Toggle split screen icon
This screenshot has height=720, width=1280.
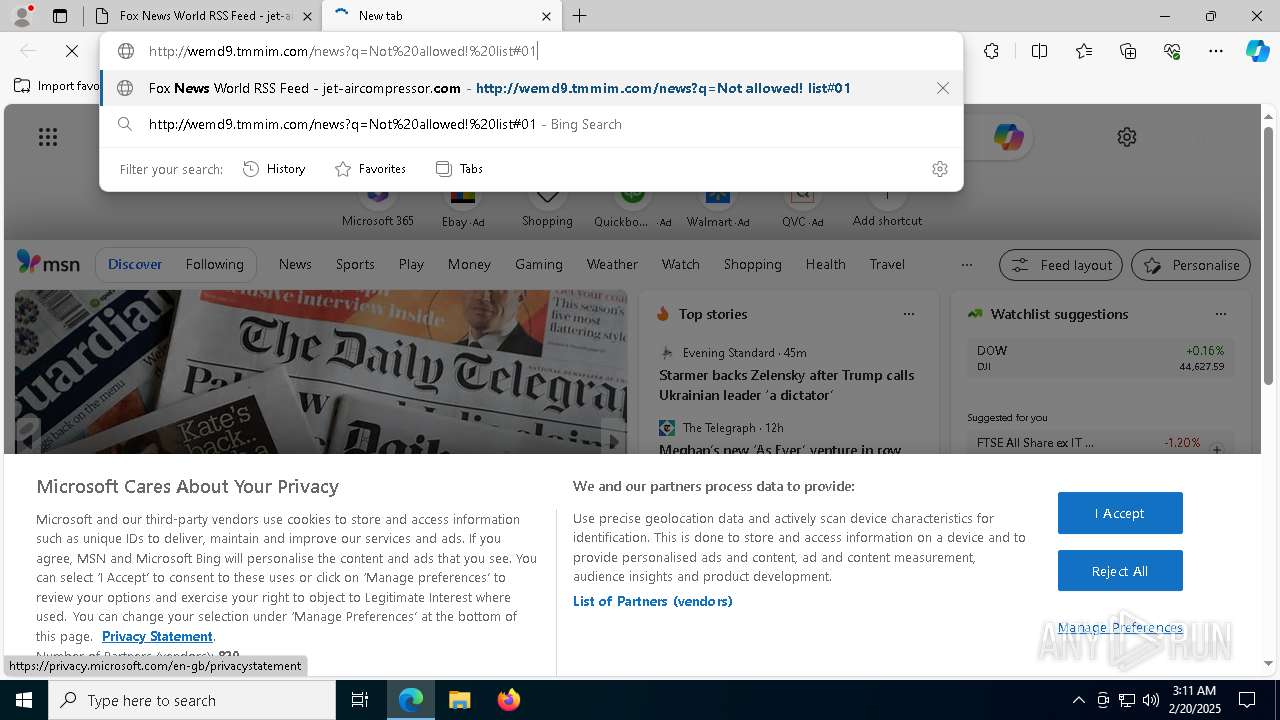click(x=1039, y=51)
